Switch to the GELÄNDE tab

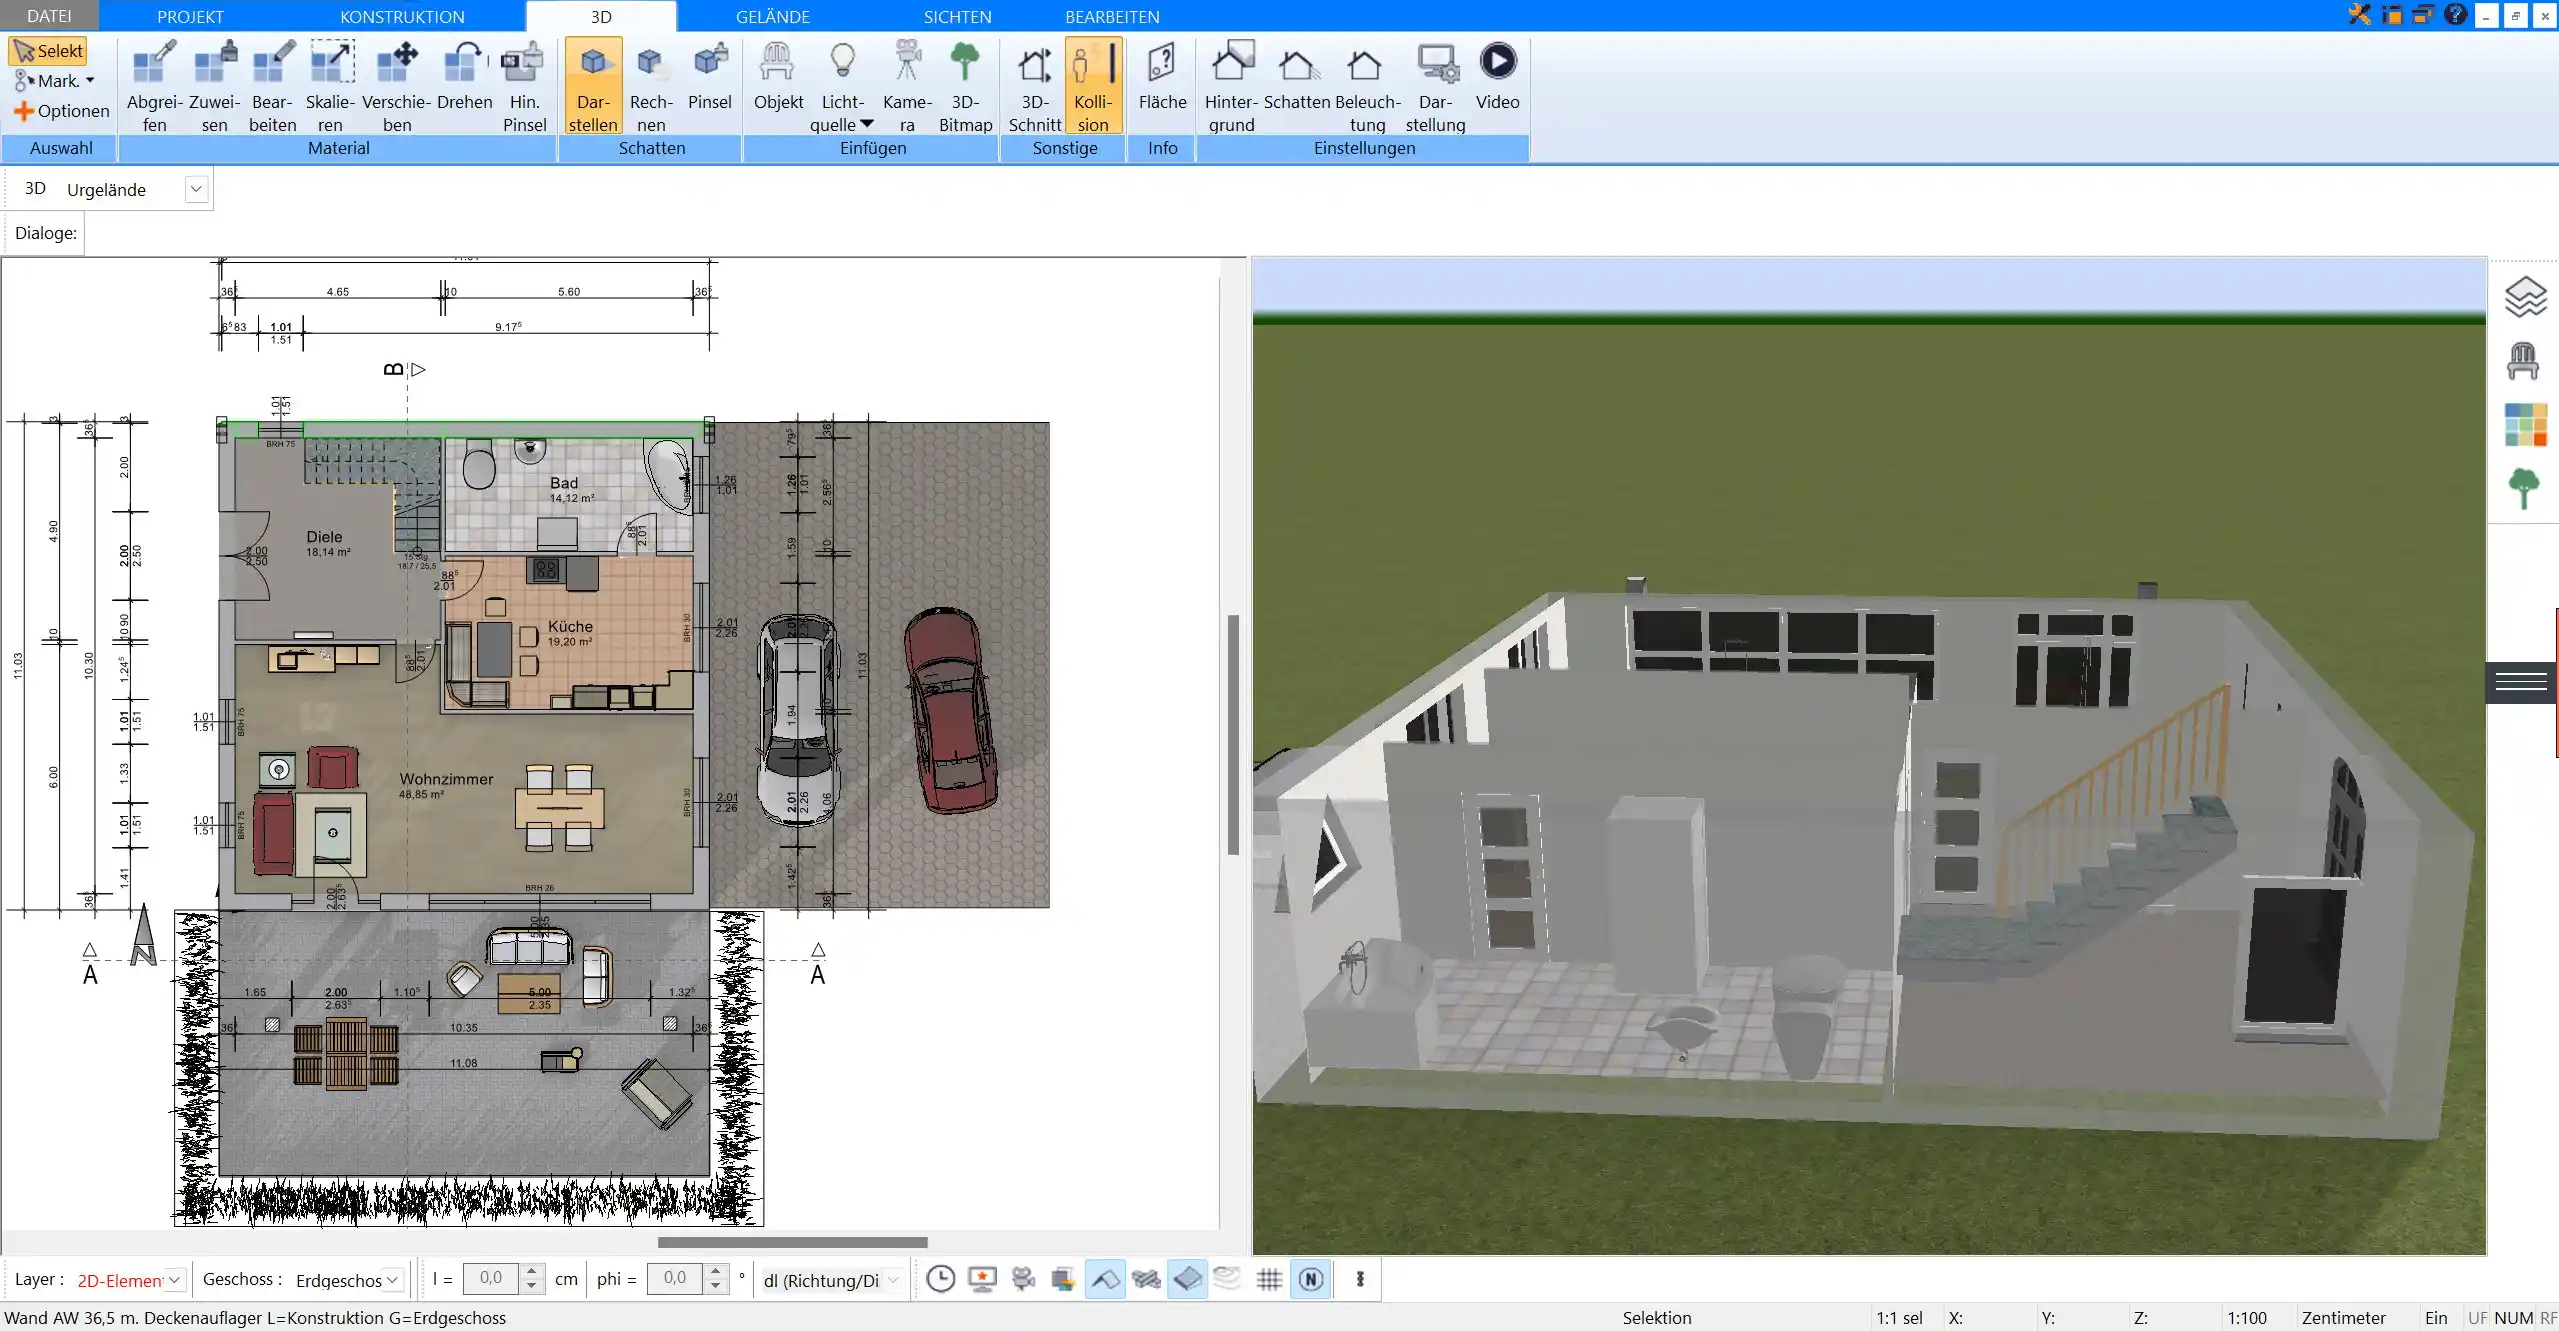tap(773, 17)
